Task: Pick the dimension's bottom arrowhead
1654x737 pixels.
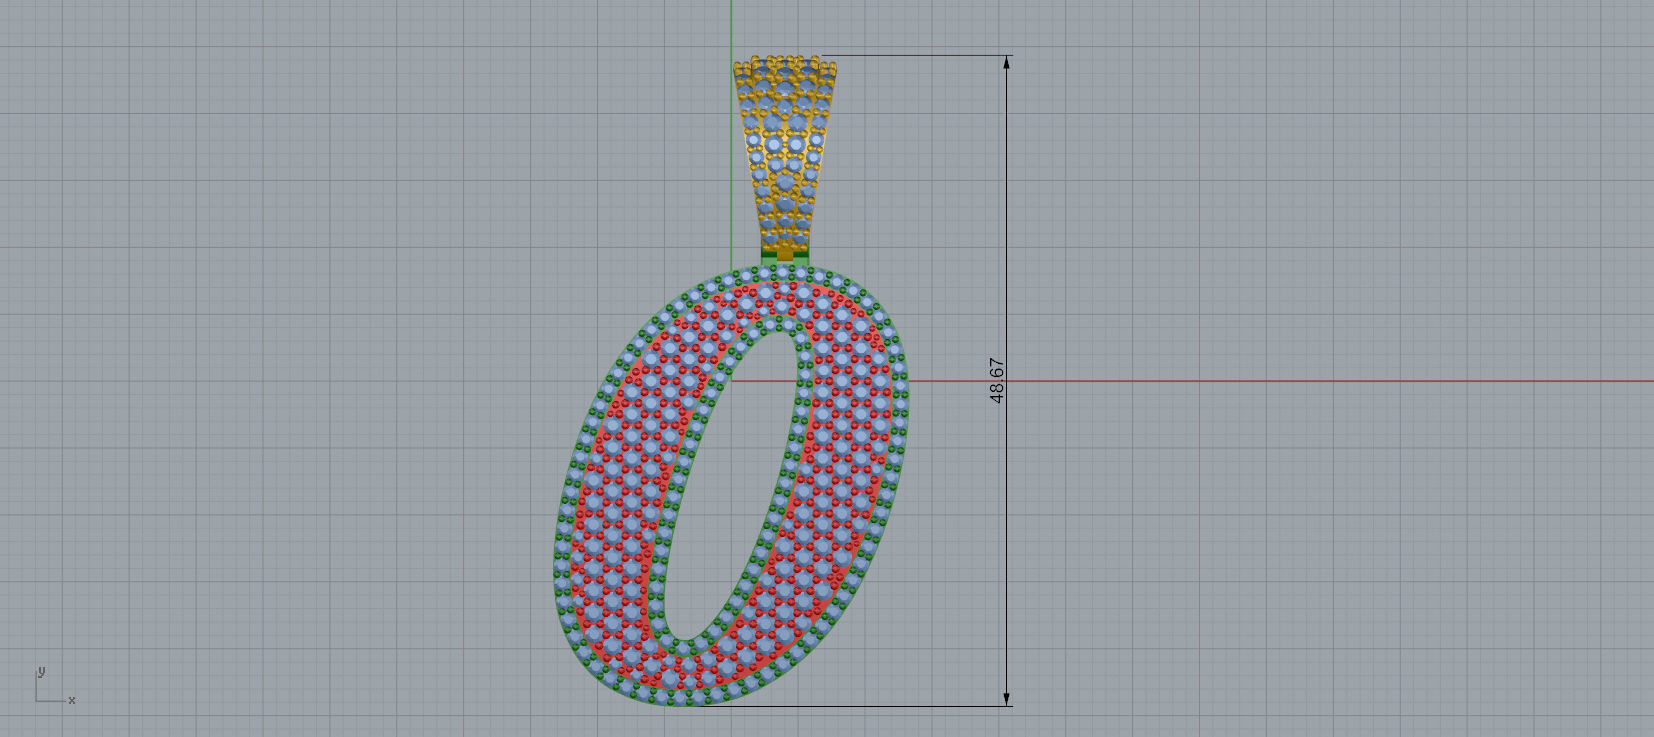Action: coord(1006,699)
